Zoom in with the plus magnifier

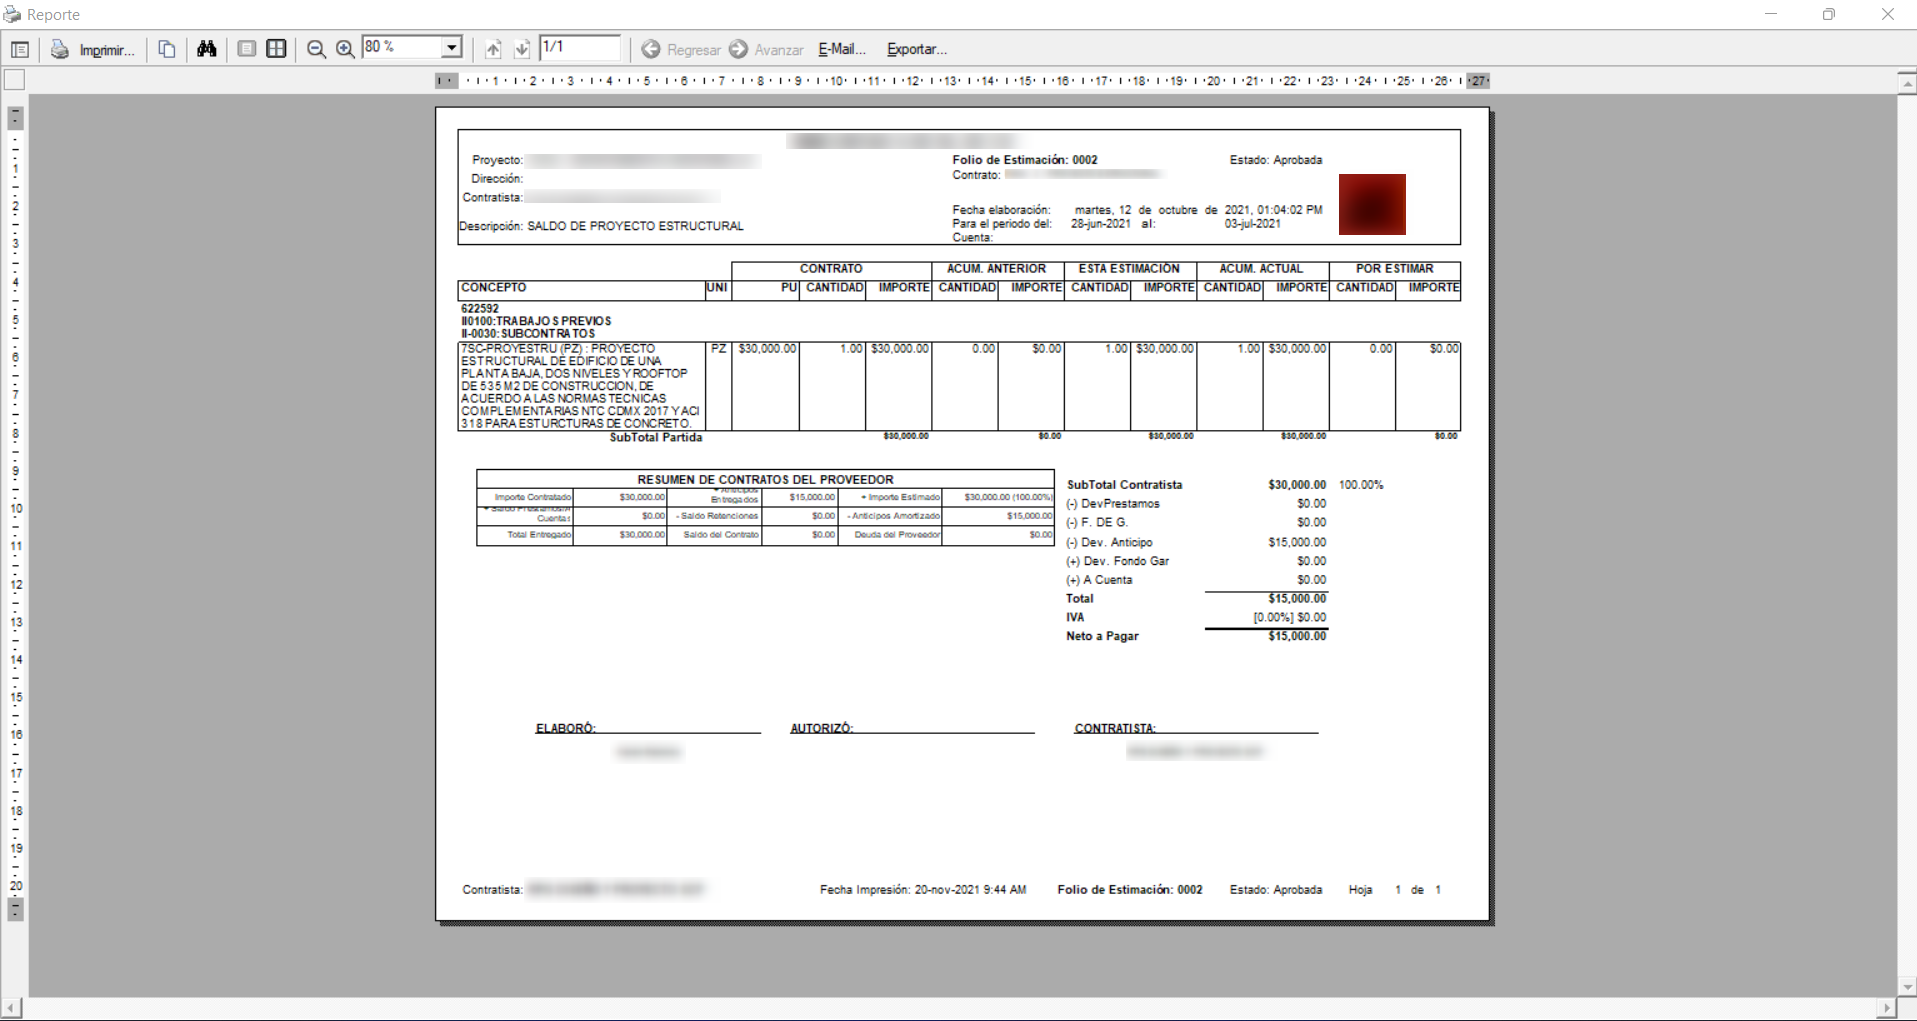click(345, 49)
